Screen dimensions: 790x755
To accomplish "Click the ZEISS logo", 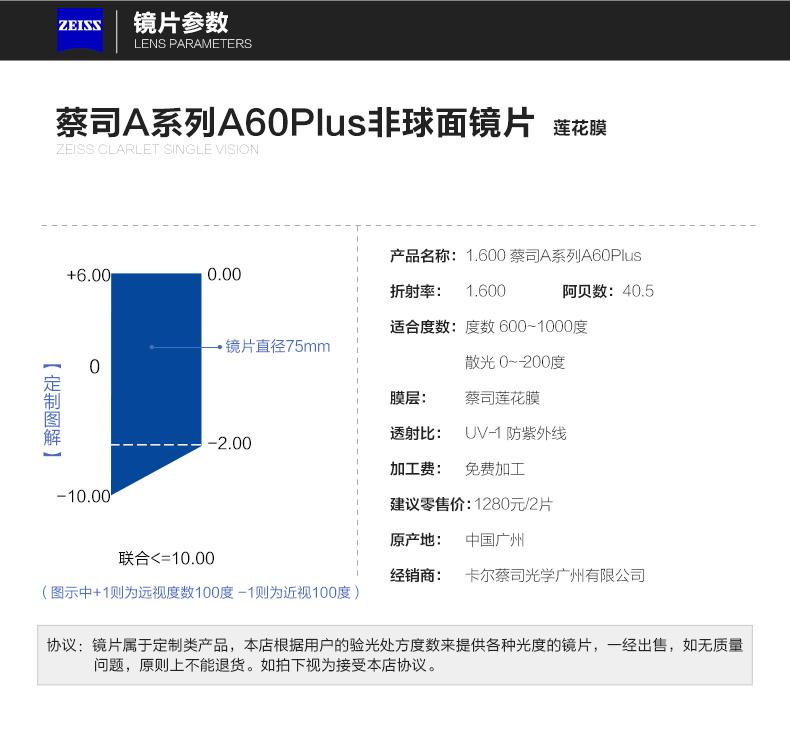I will 80,30.
